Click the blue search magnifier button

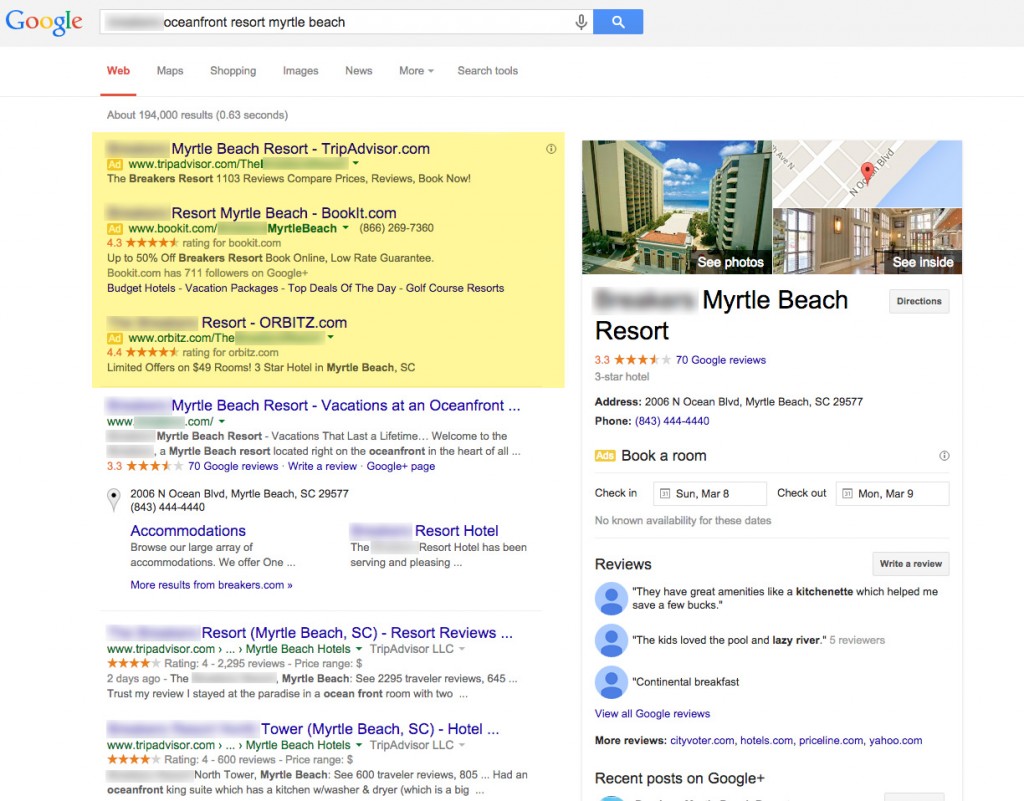618,22
